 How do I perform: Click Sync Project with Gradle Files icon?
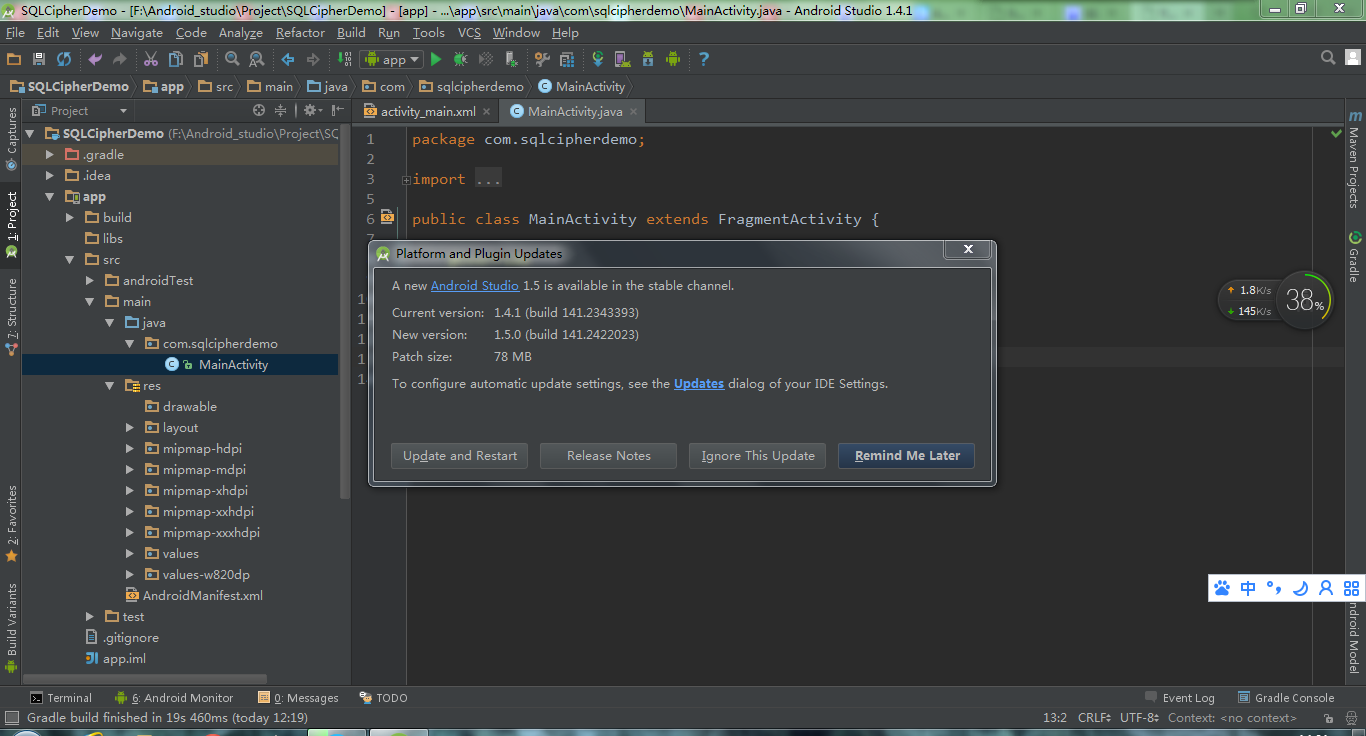[598, 59]
